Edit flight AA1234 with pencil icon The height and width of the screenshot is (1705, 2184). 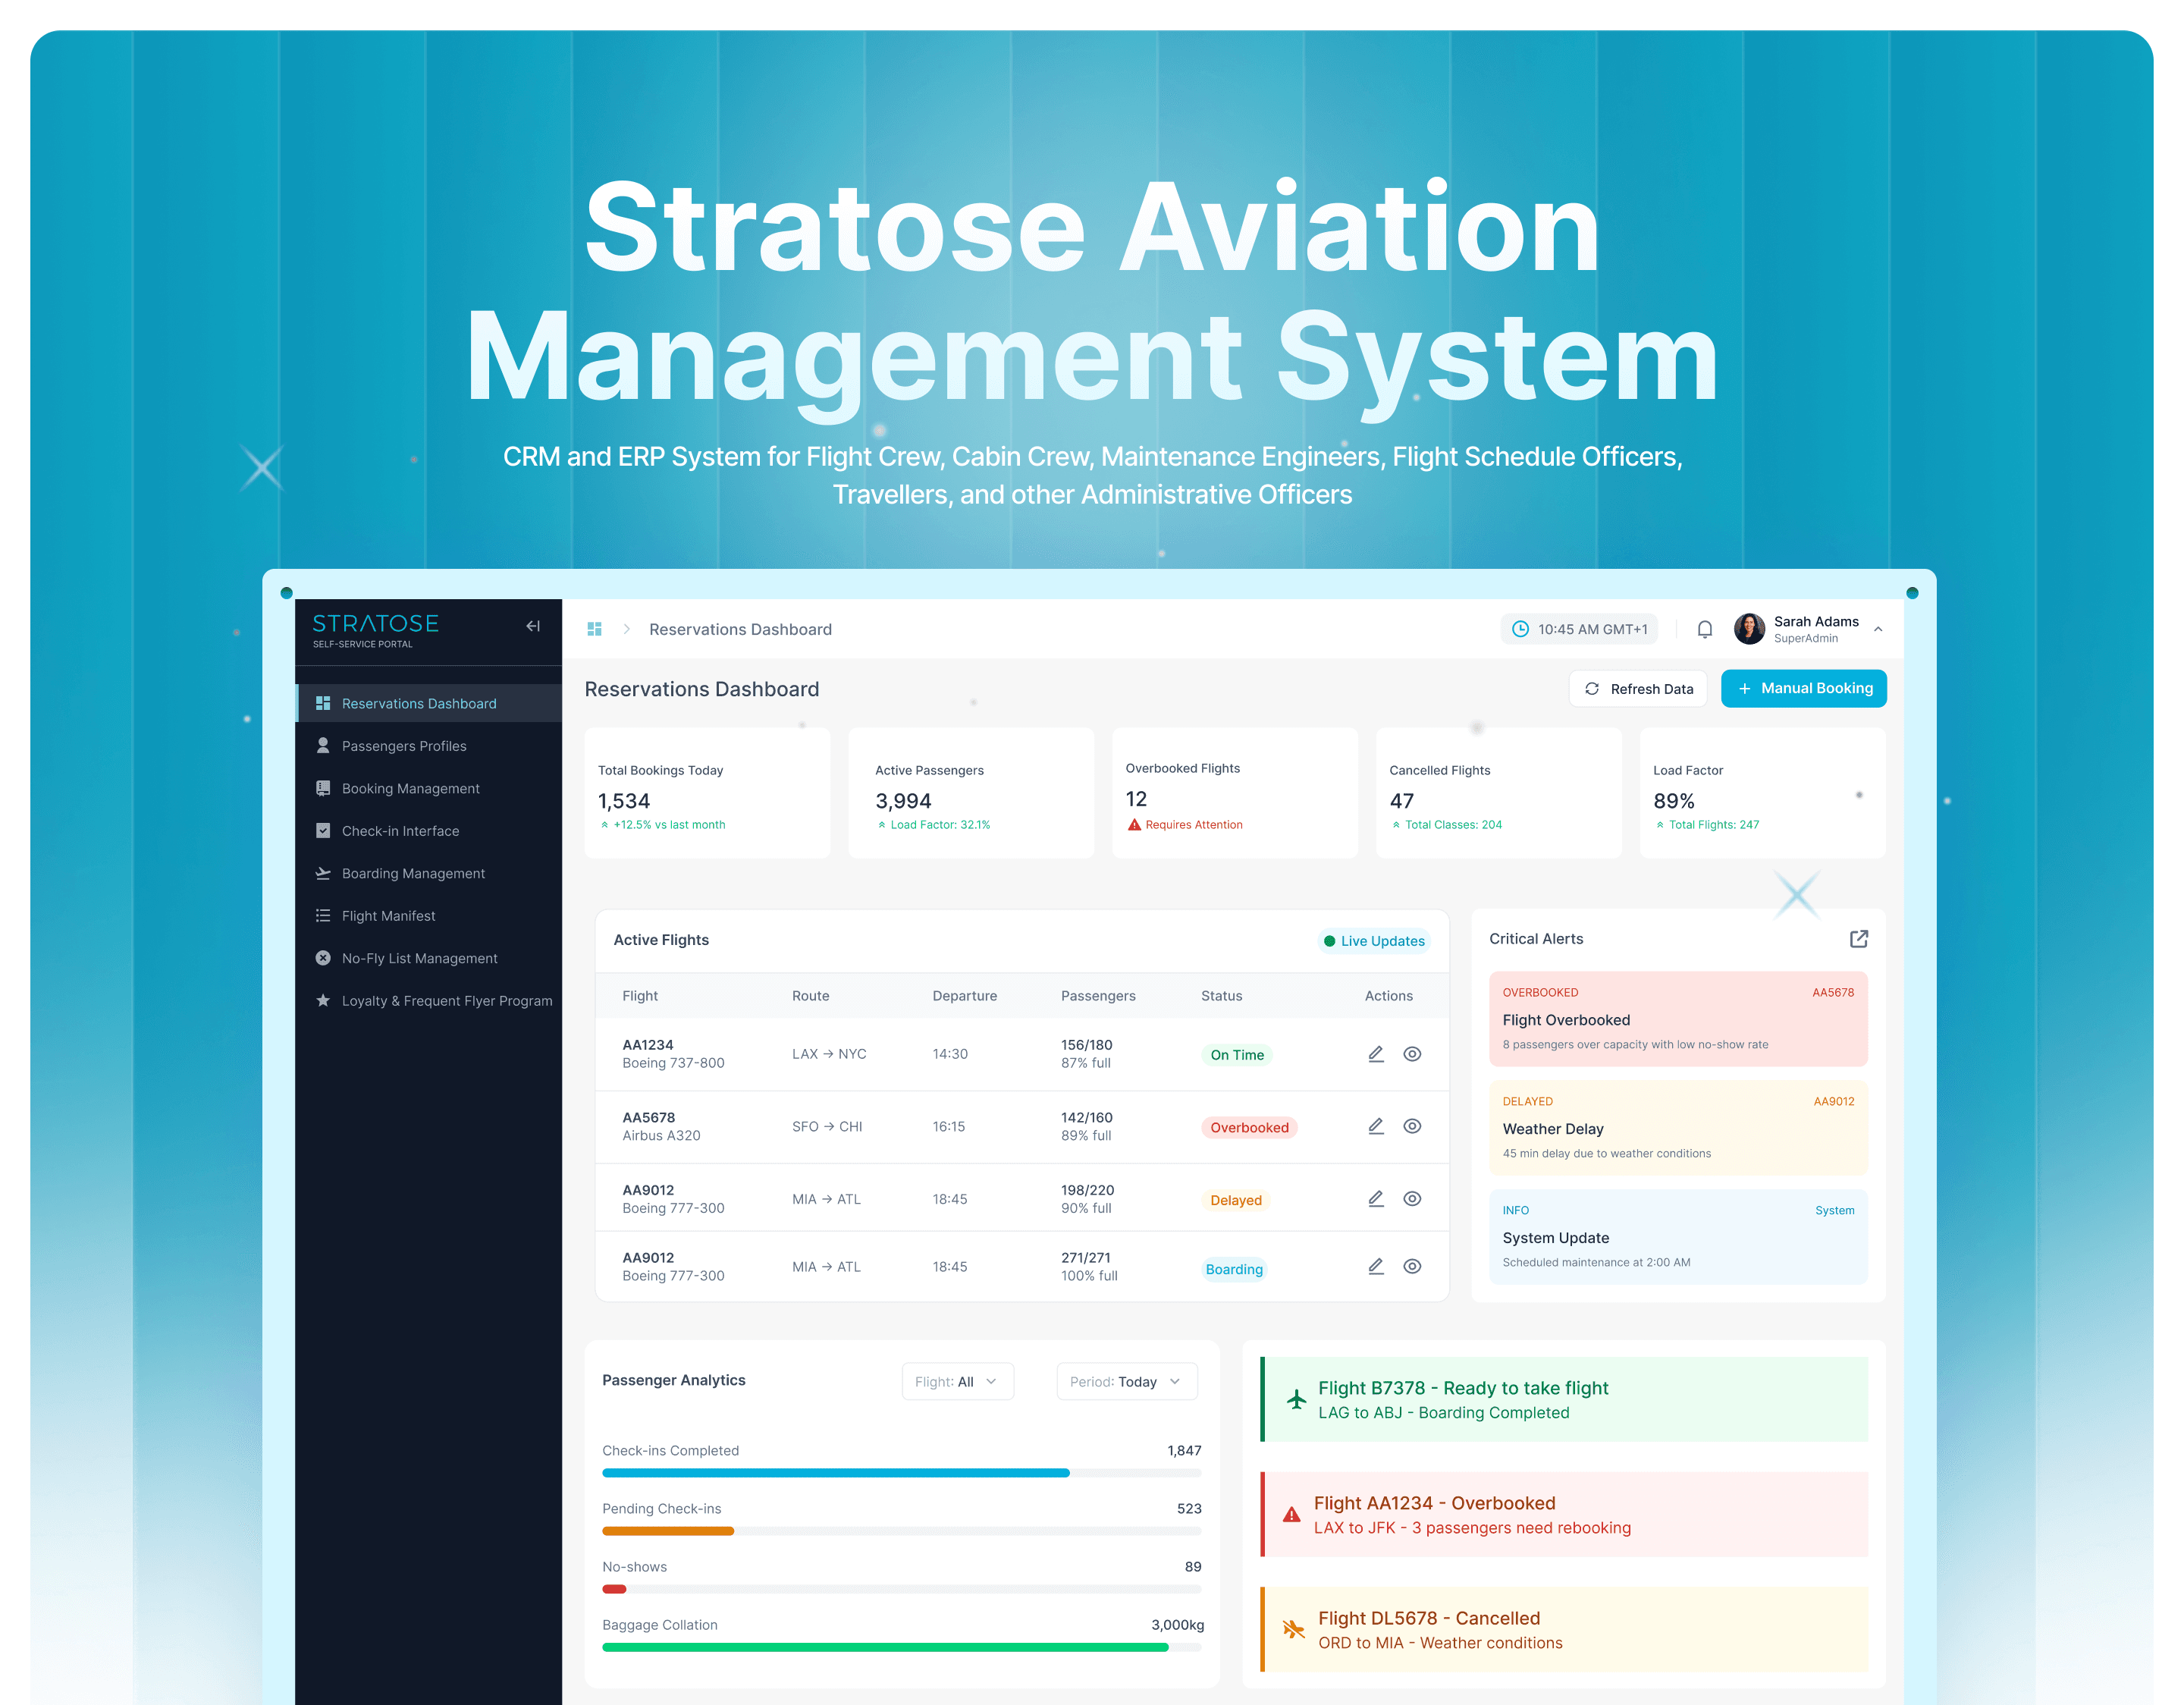pyautogui.click(x=1375, y=1054)
